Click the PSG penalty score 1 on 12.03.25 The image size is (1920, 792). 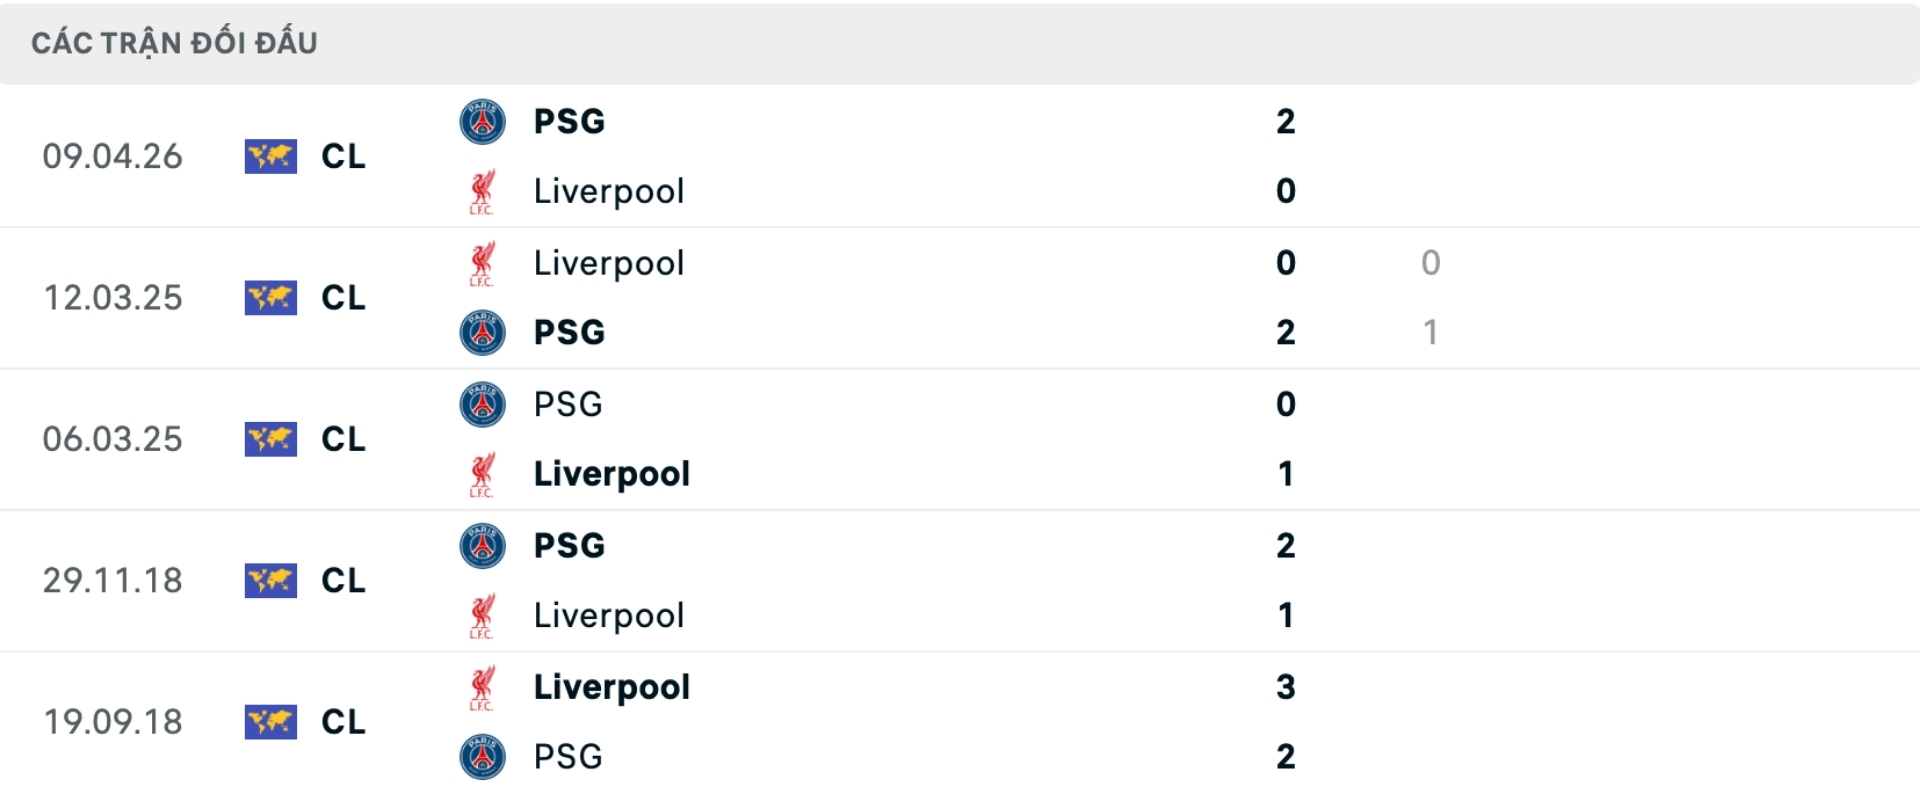coord(1430,333)
